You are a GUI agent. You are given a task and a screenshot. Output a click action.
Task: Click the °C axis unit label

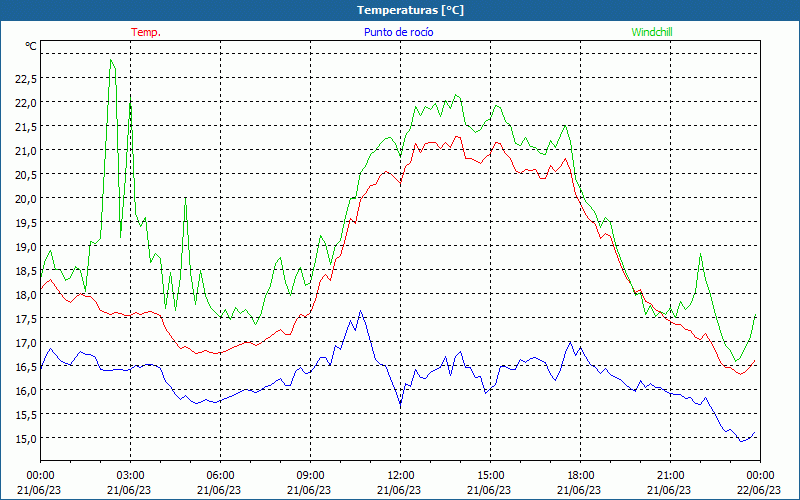tap(31, 46)
